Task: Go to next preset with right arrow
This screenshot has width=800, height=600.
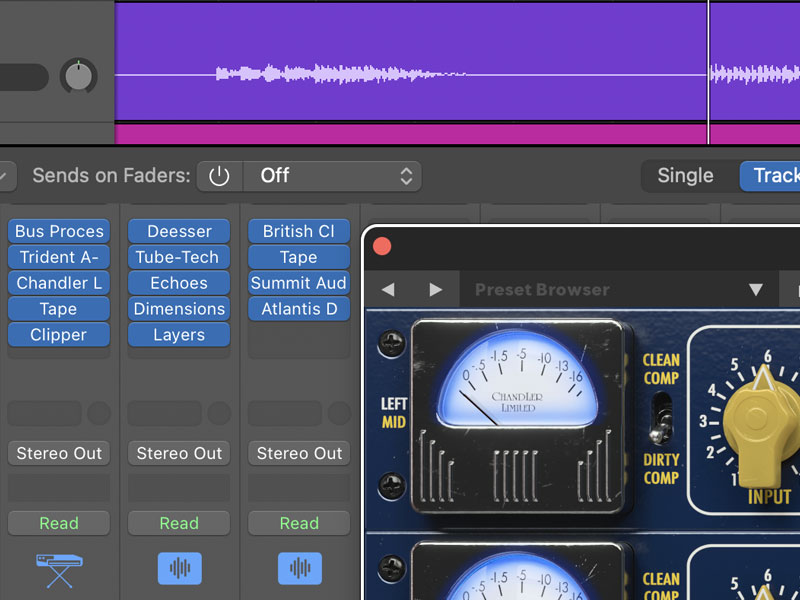Action: [435, 290]
